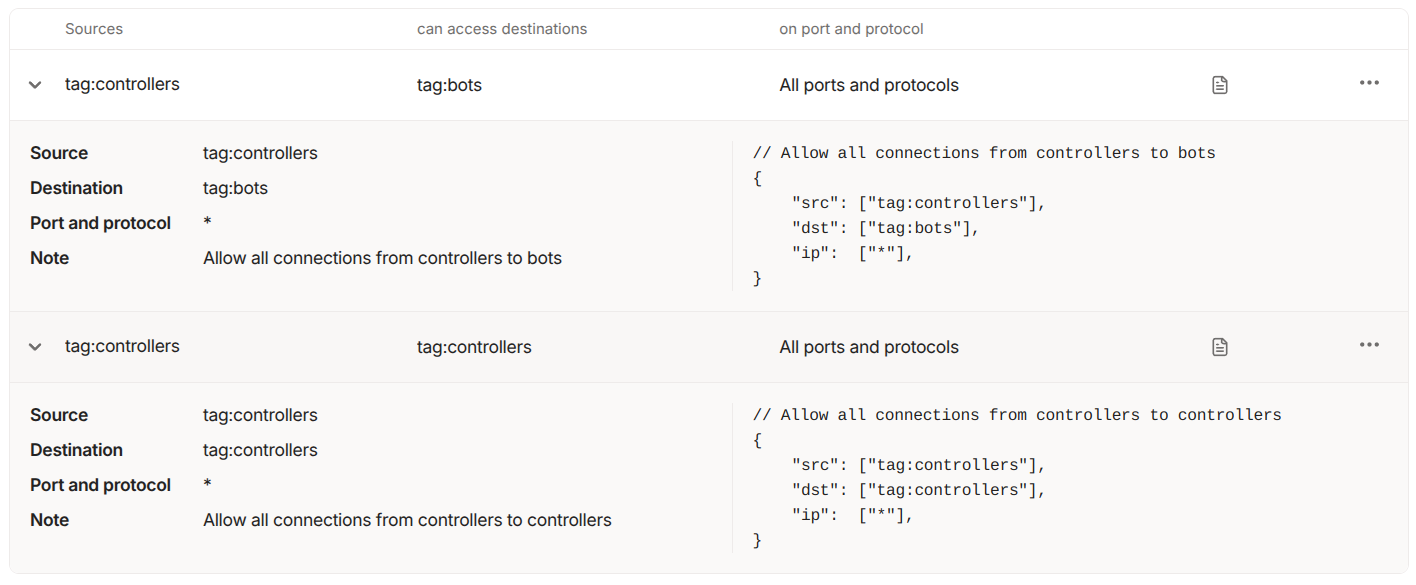The image size is (1416, 585).
Task: Click the 'on port and protocol' header
Action: click(x=851, y=29)
